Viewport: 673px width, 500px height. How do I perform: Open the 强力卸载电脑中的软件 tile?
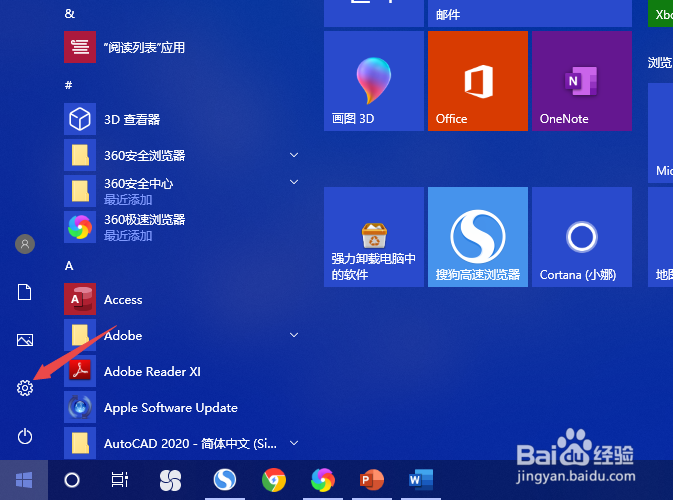point(374,237)
